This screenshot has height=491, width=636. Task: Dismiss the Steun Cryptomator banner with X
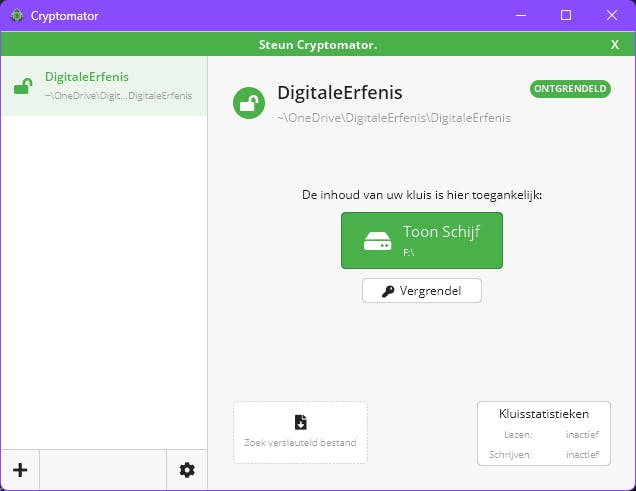tap(615, 45)
